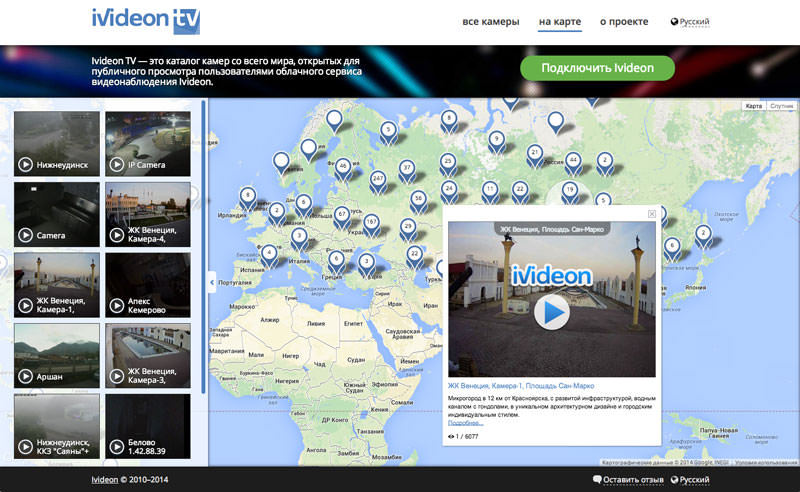The height and width of the screenshot is (492, 800).
Task: Open the Русский language selector in header
Action: [690, 21]
